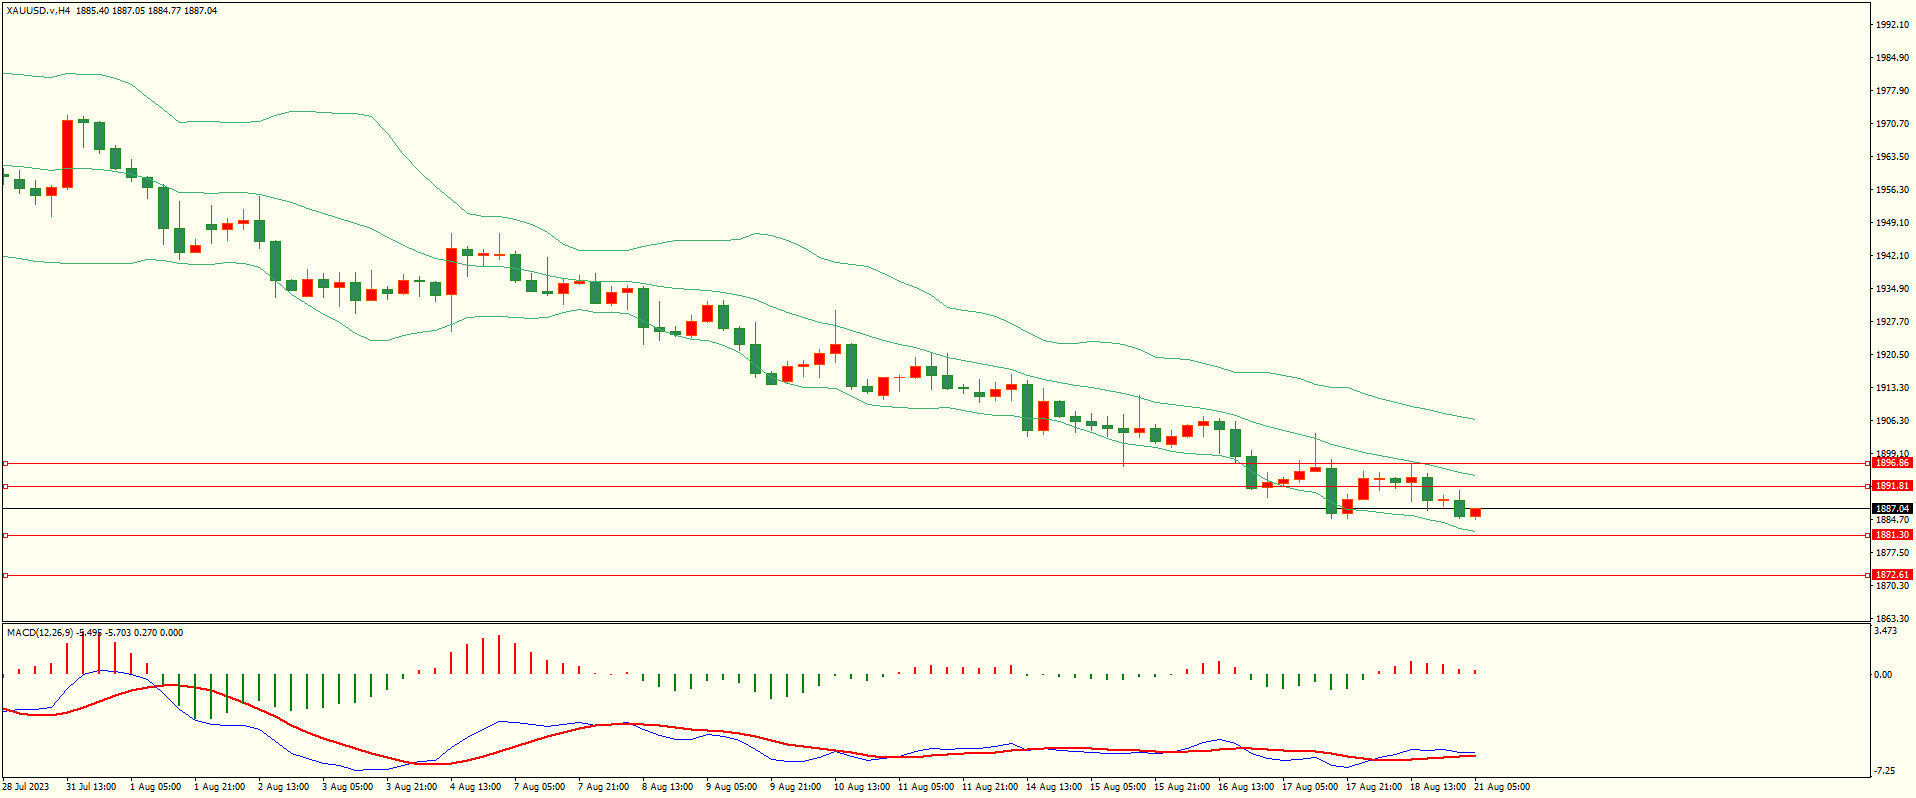Viewport: 1916px width, 798px height.
Task: Select 1927.70 on the price scale
Action: 1892,322
